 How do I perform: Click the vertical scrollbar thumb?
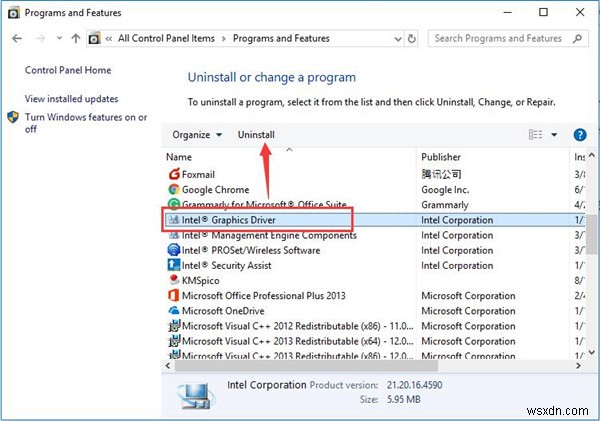tap(592, 234)
